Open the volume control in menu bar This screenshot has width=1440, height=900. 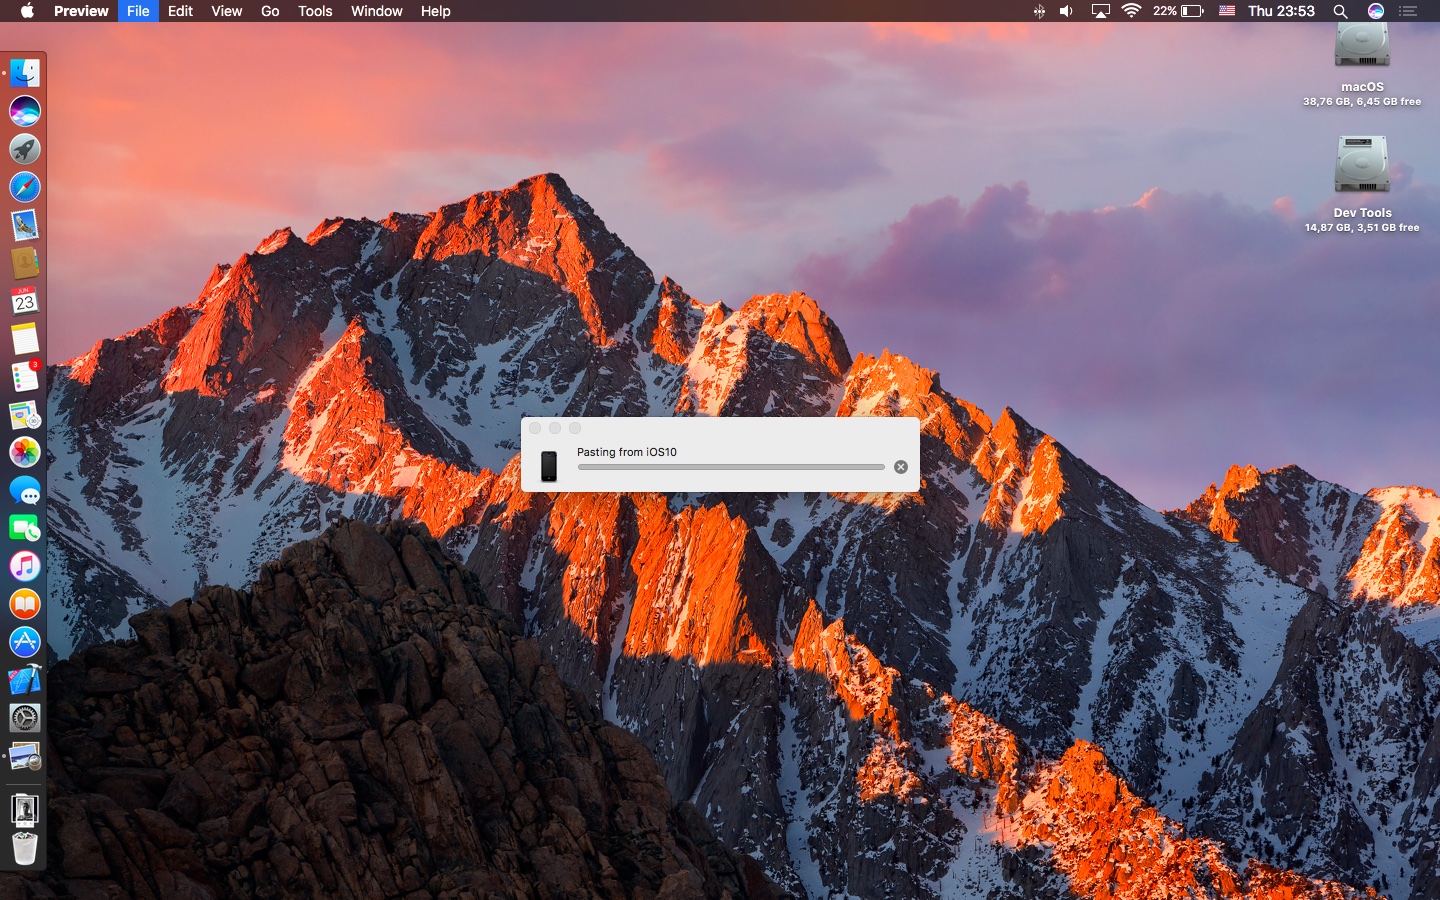tap(1067, 11)
